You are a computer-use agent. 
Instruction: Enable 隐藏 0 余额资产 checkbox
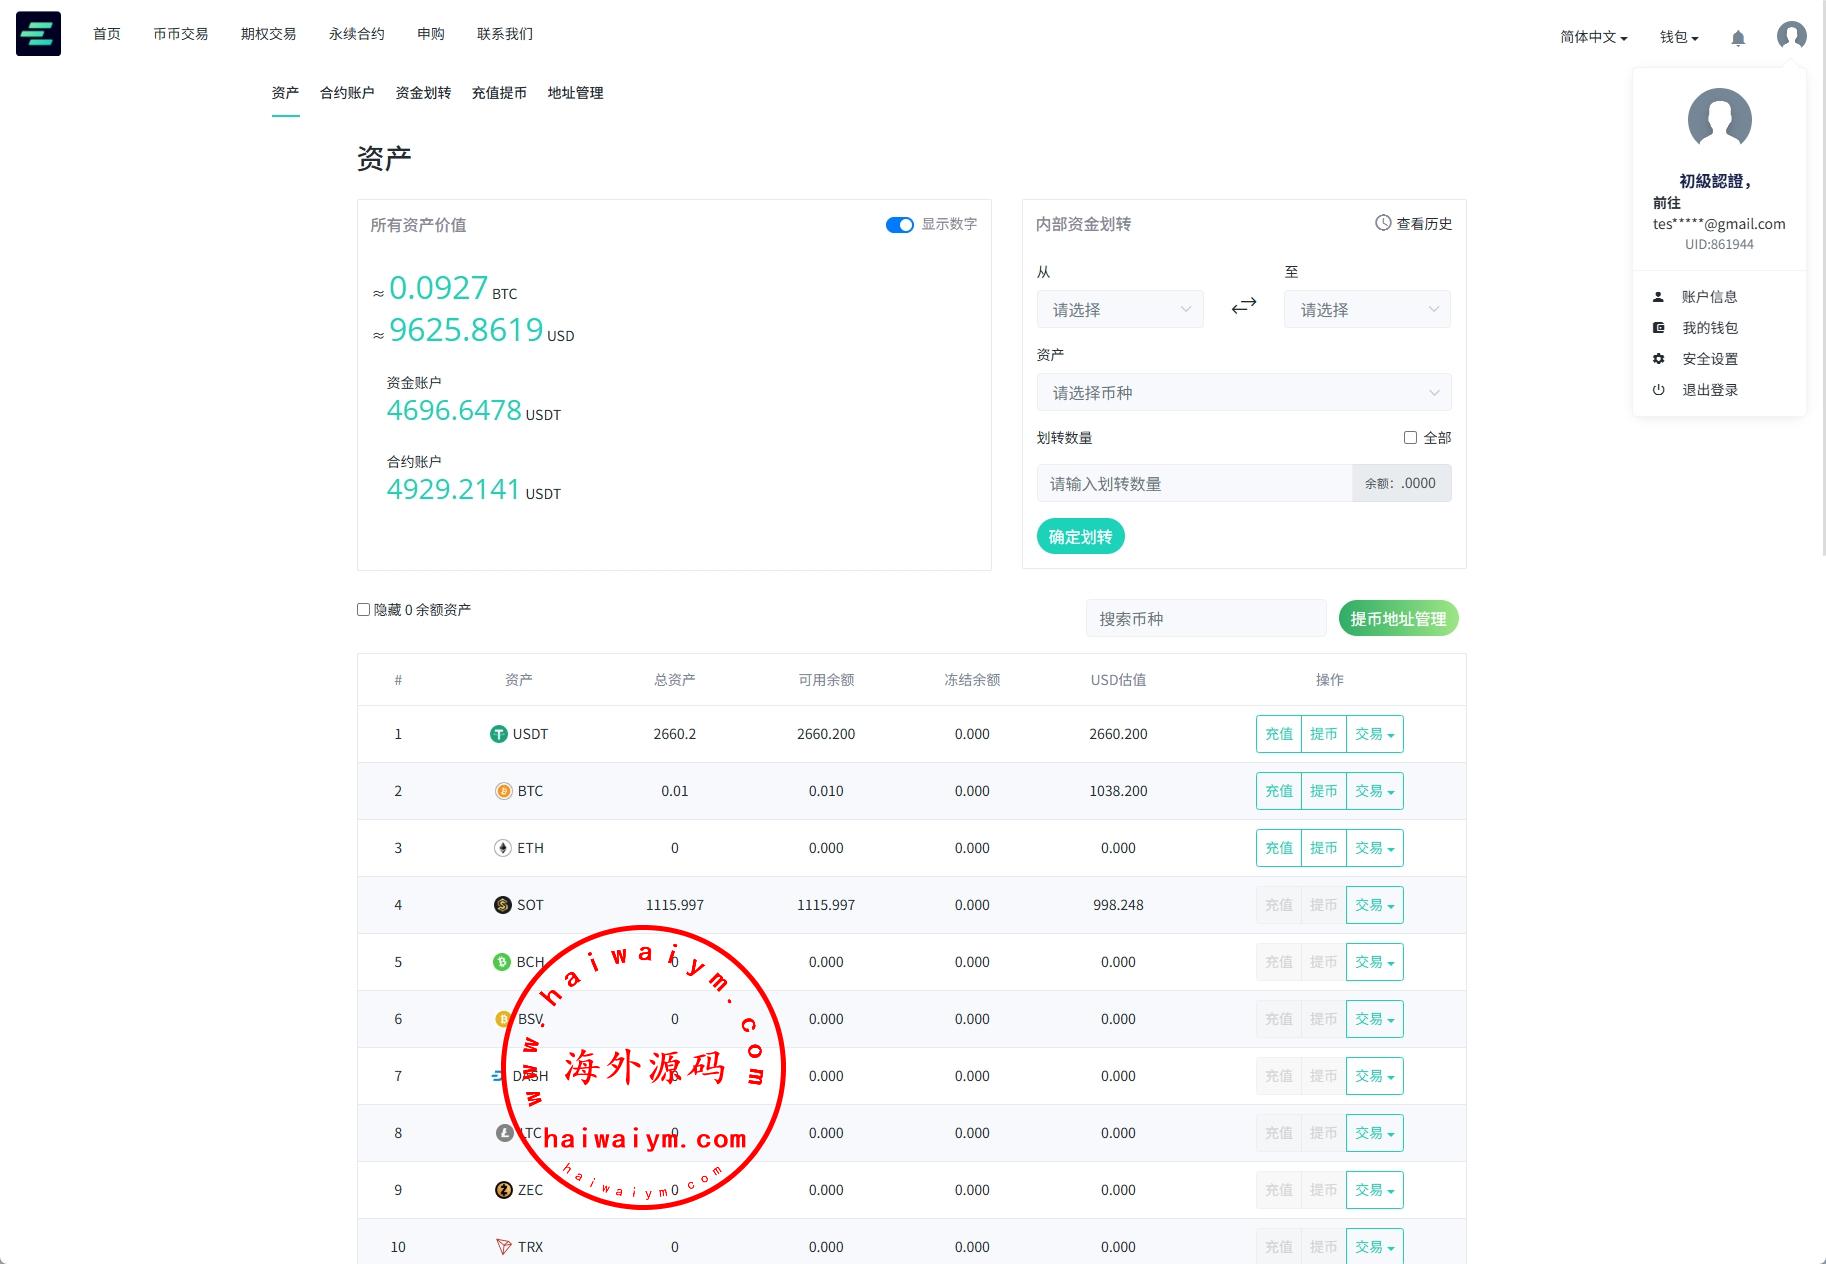pos(364,610)
